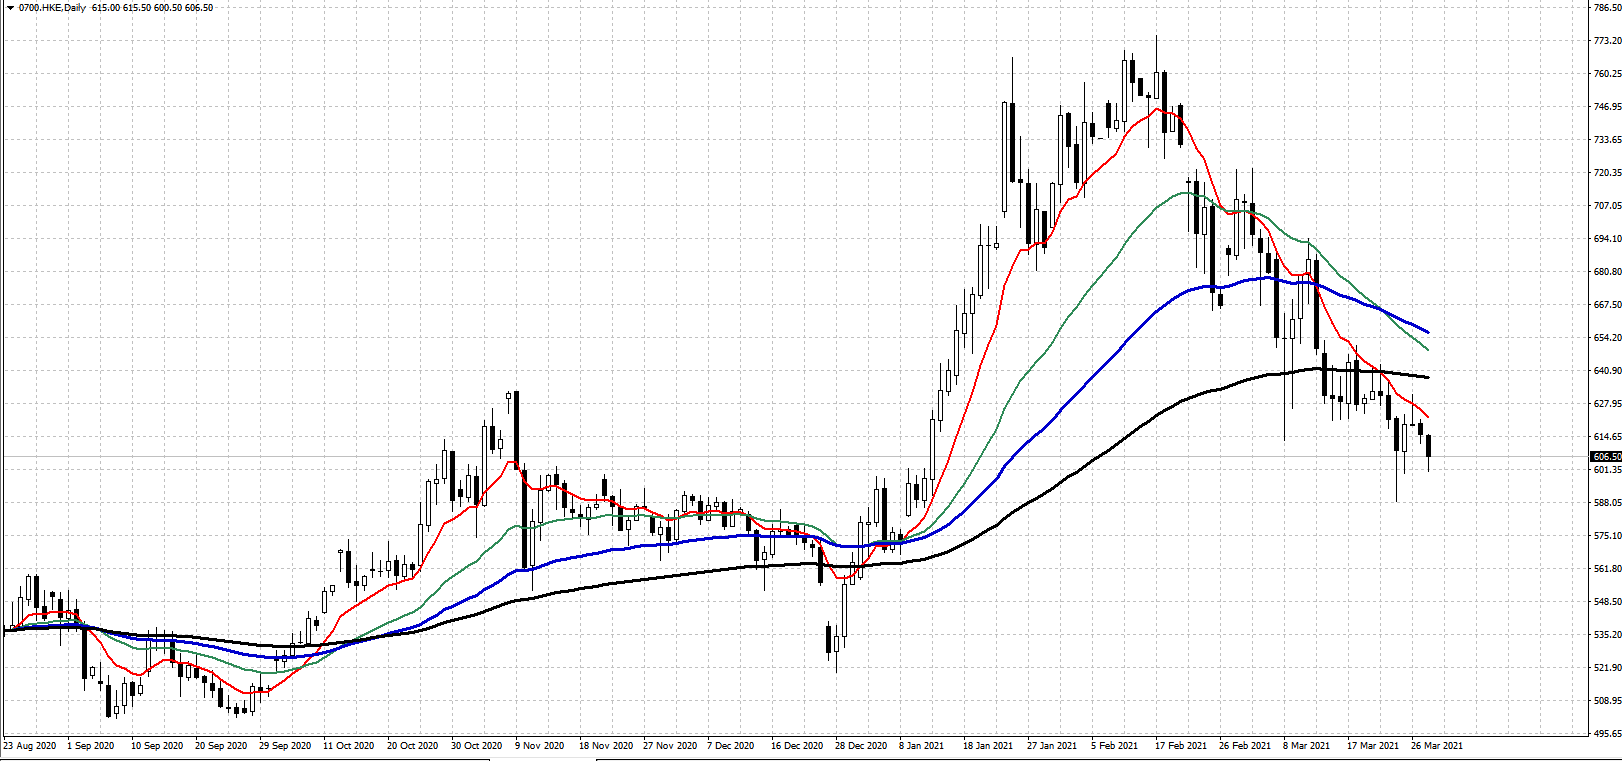Image resolution: width=1622 pixels, height=761 pixels.
Task: Select the 26 Mar 2021 date label
Action: click(1436, 746)
